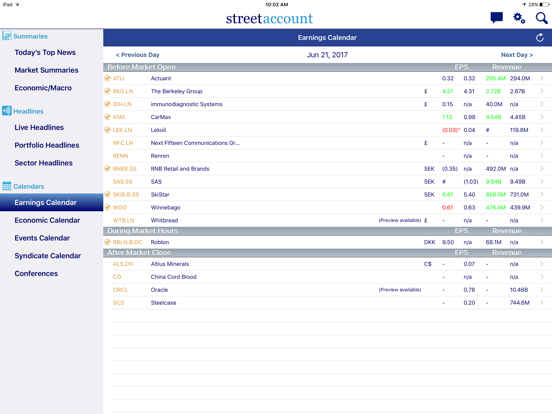Image resolution: width=552 pixels, height=414 pixels.
Task: Click the Jun 21, 2017 date
Action: [327, 55]
